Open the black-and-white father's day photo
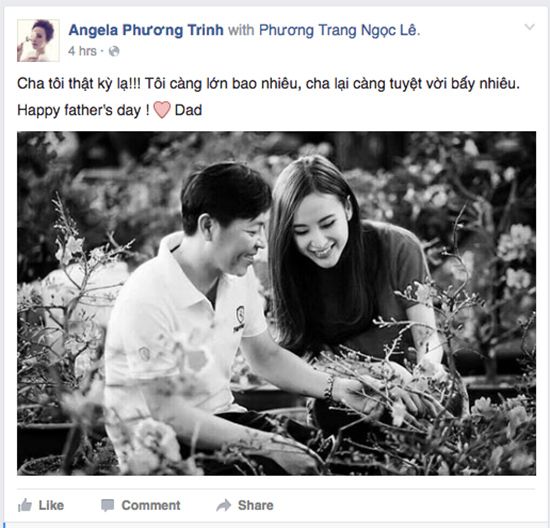The image size is (550, 528). click(276, 303)
